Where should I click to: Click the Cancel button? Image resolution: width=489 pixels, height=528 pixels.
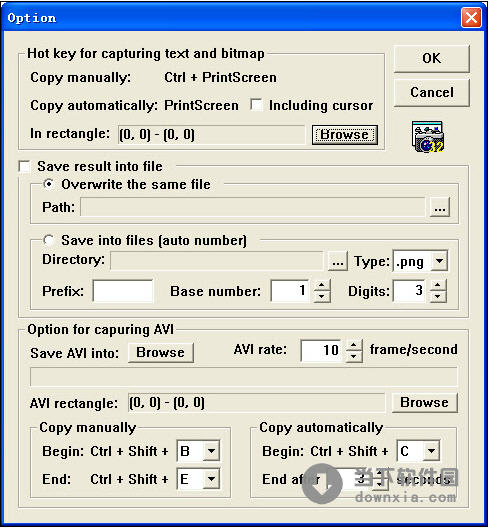431,93
